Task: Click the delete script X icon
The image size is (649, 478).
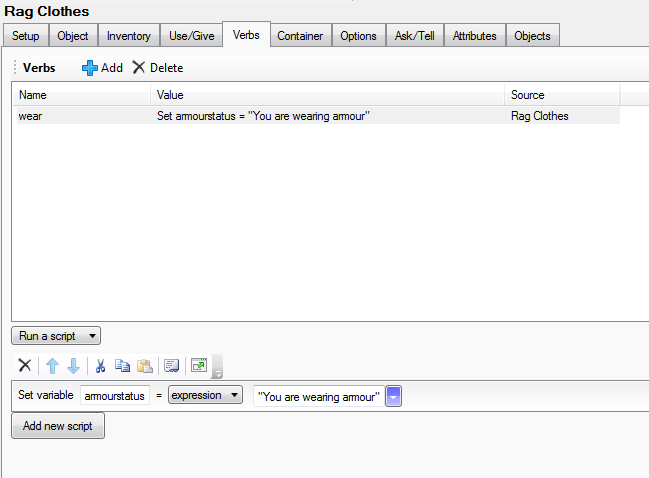Action: 25,366
